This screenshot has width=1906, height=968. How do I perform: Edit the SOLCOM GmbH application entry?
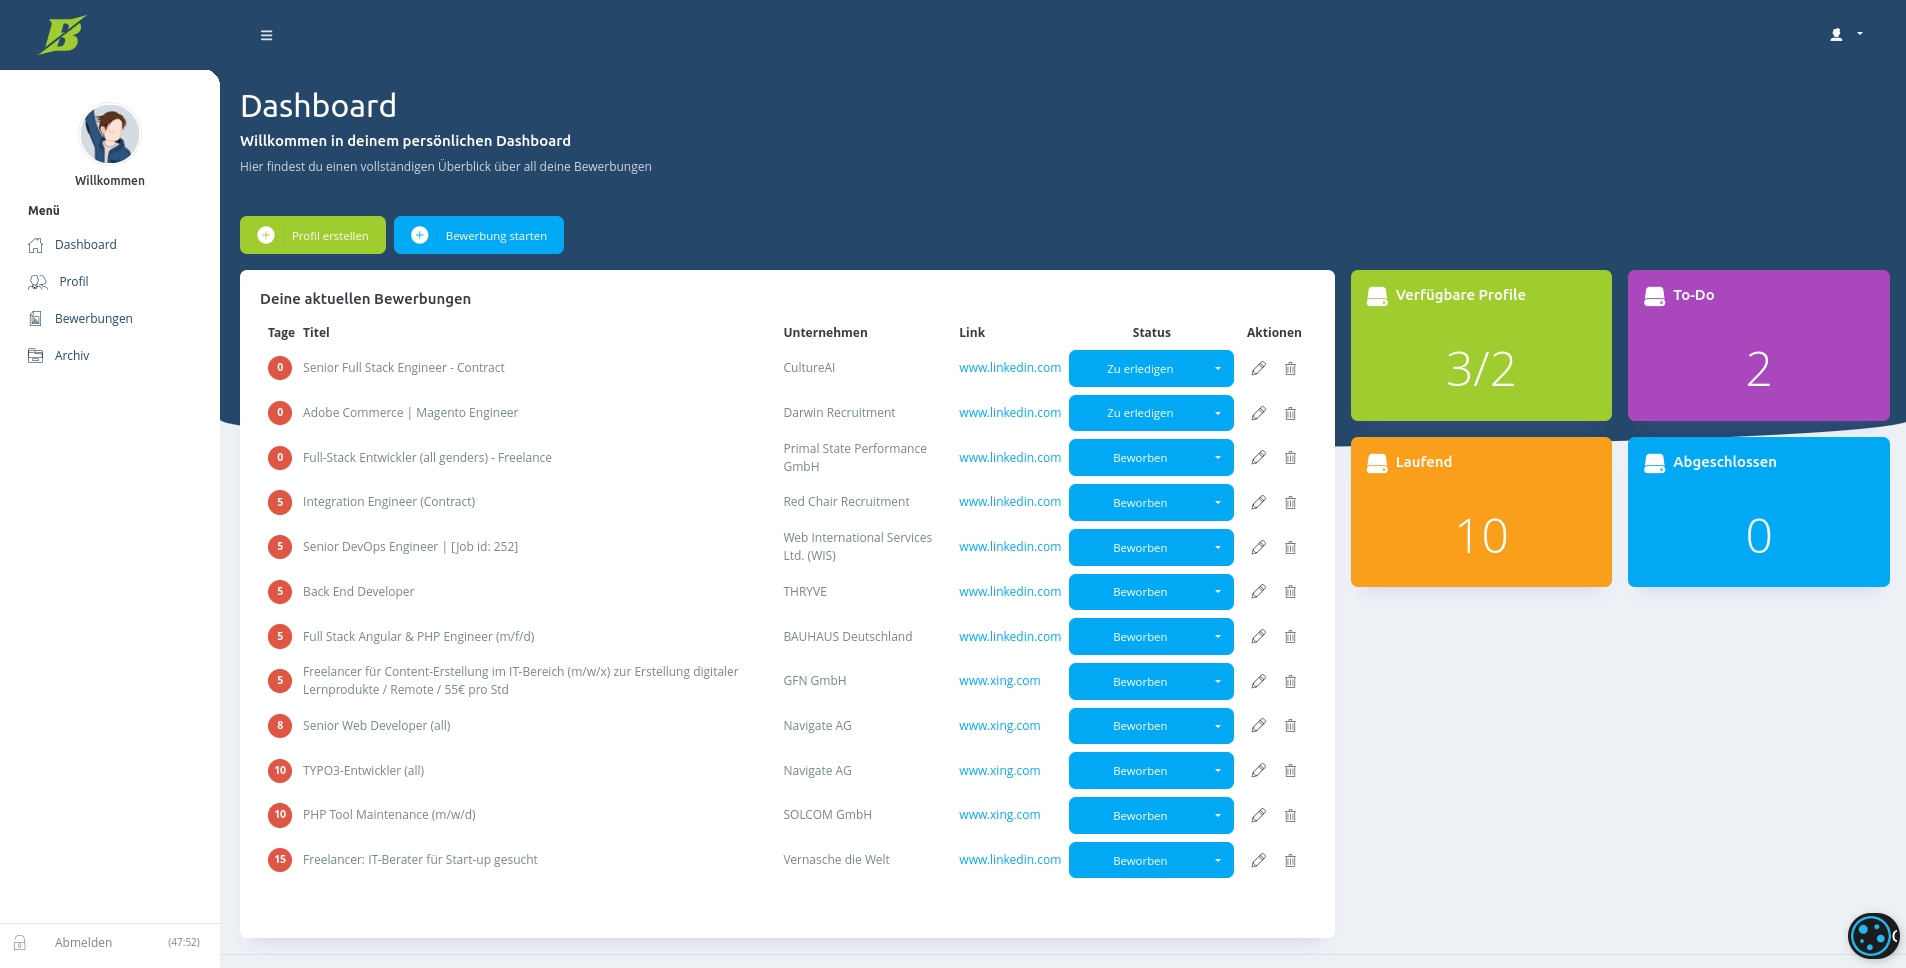click(x=1259, y=815)
